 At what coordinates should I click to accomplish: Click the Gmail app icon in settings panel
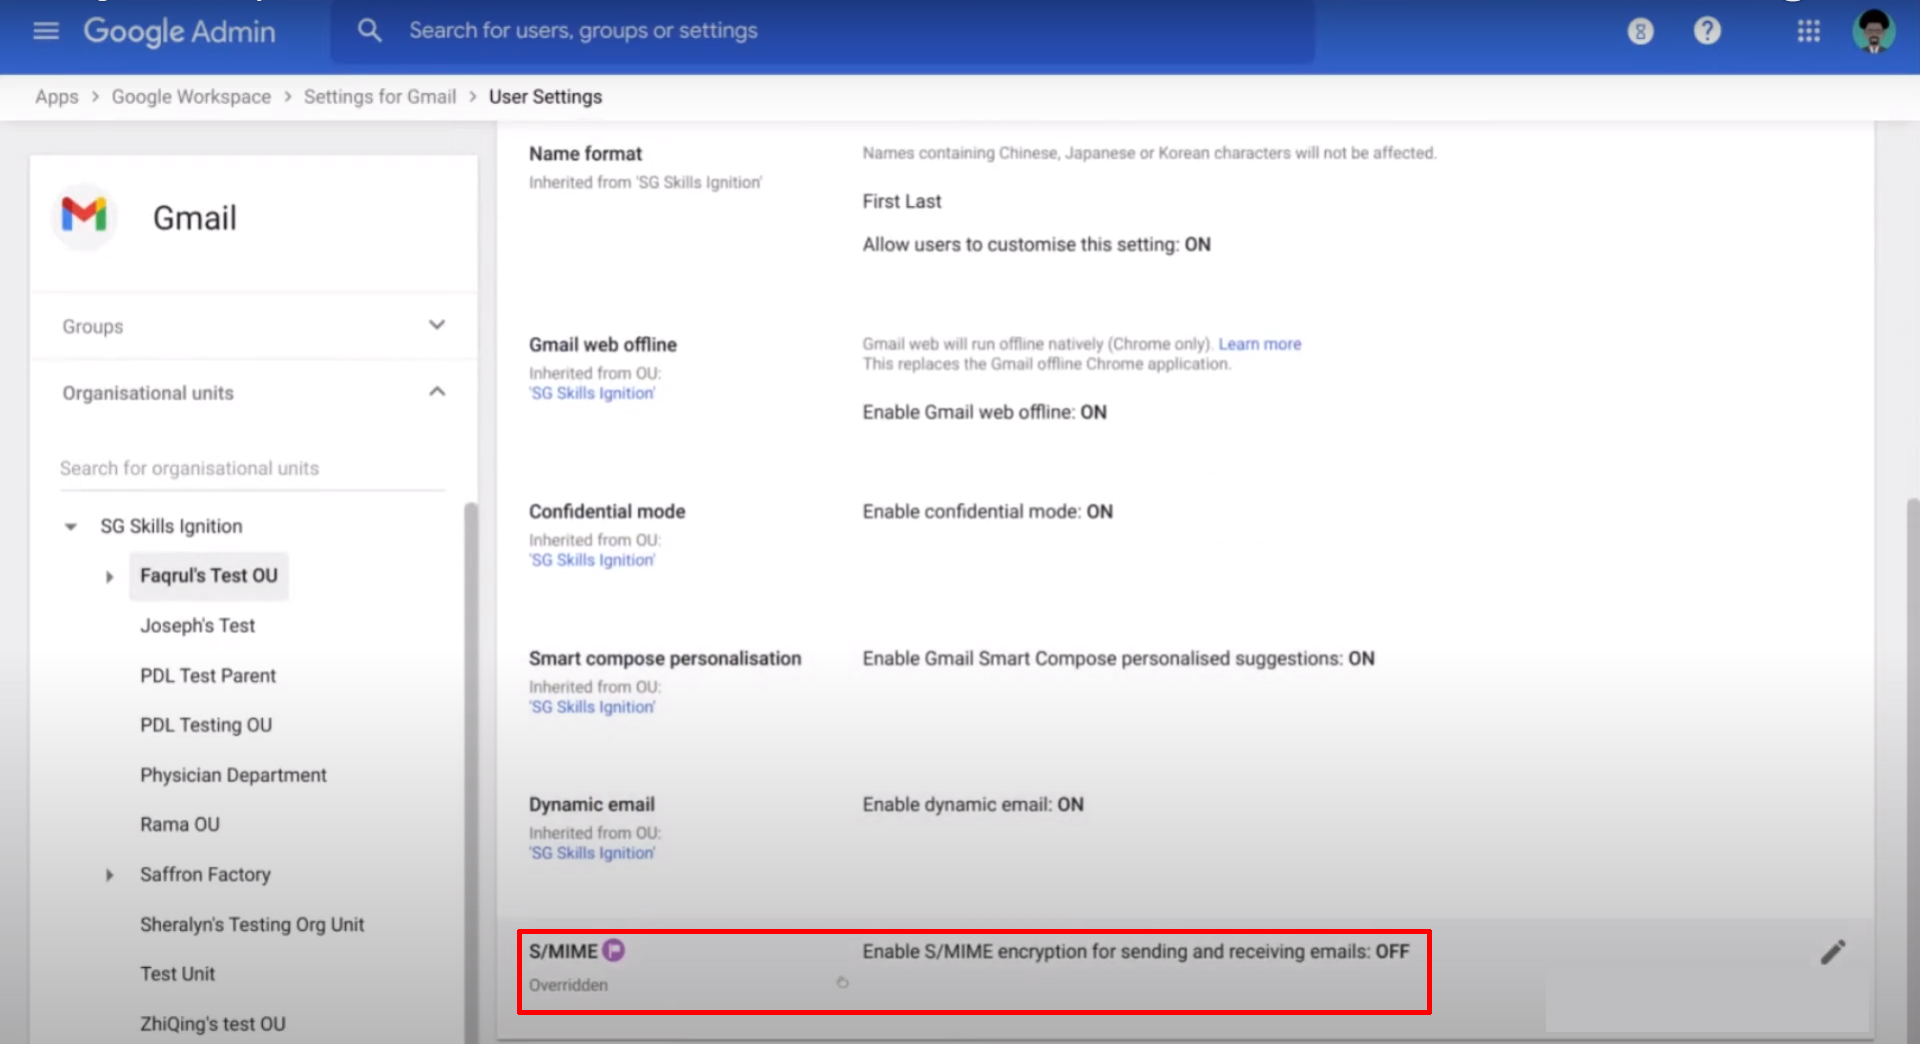pyautogui.click(x=84, y=217)
